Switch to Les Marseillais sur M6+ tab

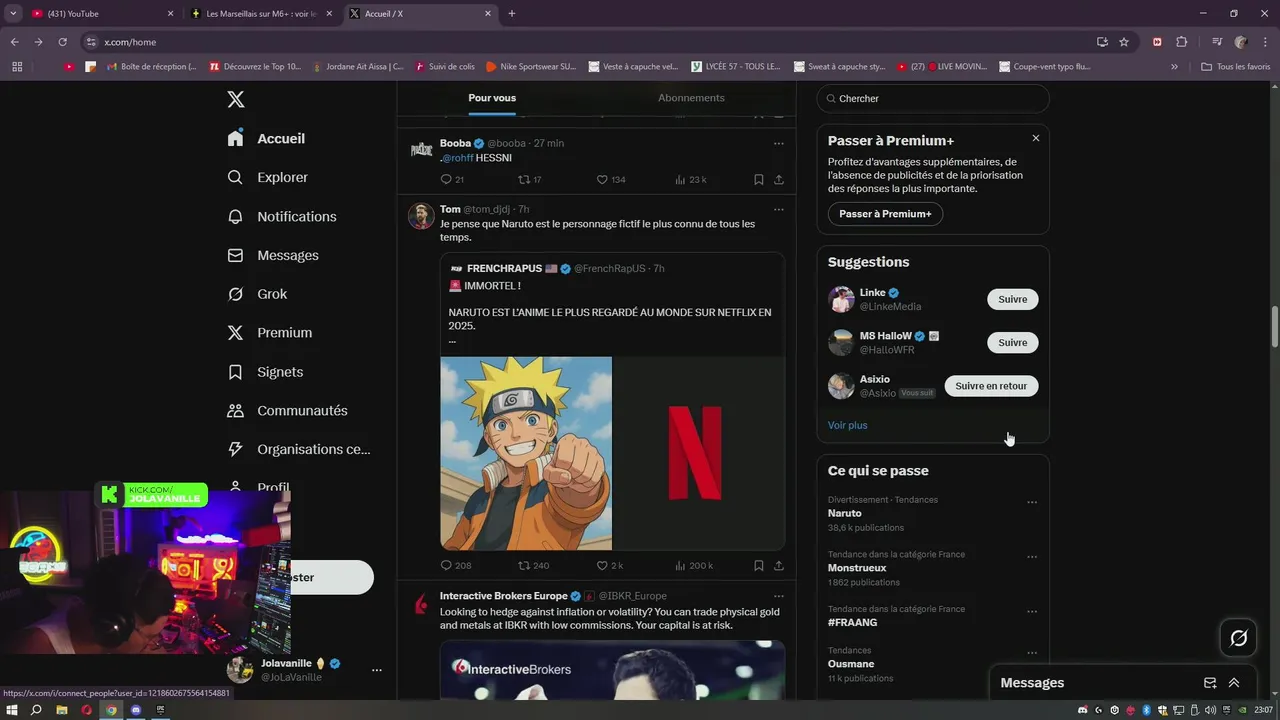tap(260, 14)
